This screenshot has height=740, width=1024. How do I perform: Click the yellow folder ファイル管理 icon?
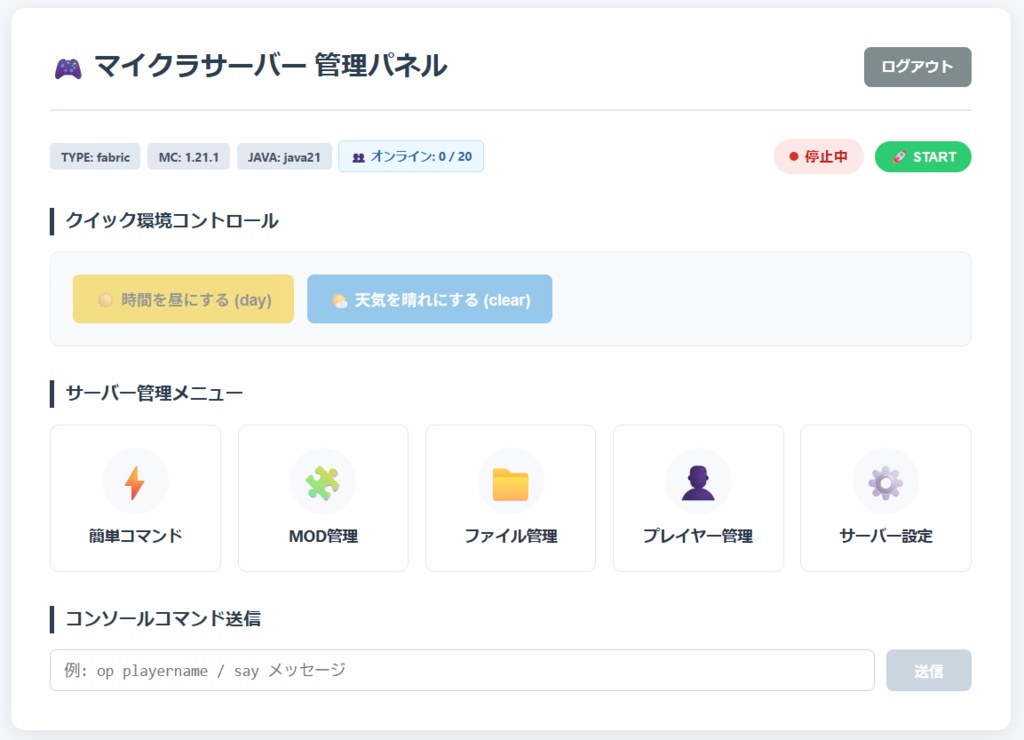510,484
